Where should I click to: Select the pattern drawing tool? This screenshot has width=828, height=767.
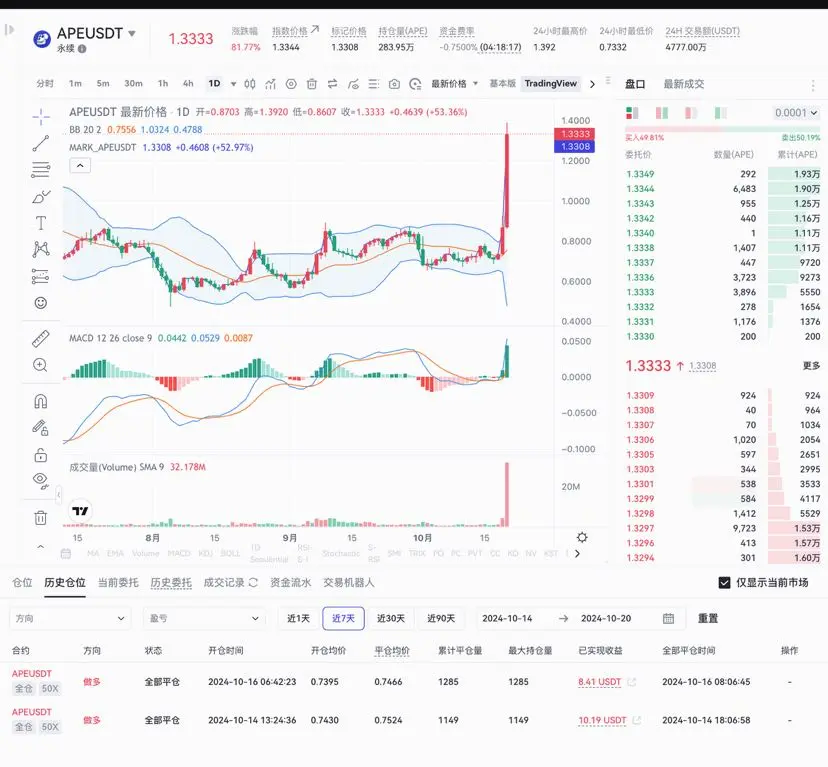pos(41,249)
